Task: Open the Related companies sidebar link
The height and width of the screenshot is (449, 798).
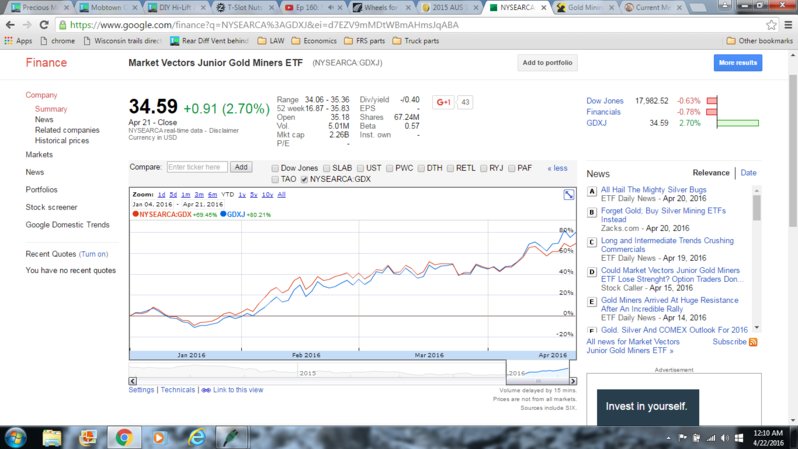Action: [67, 130]
